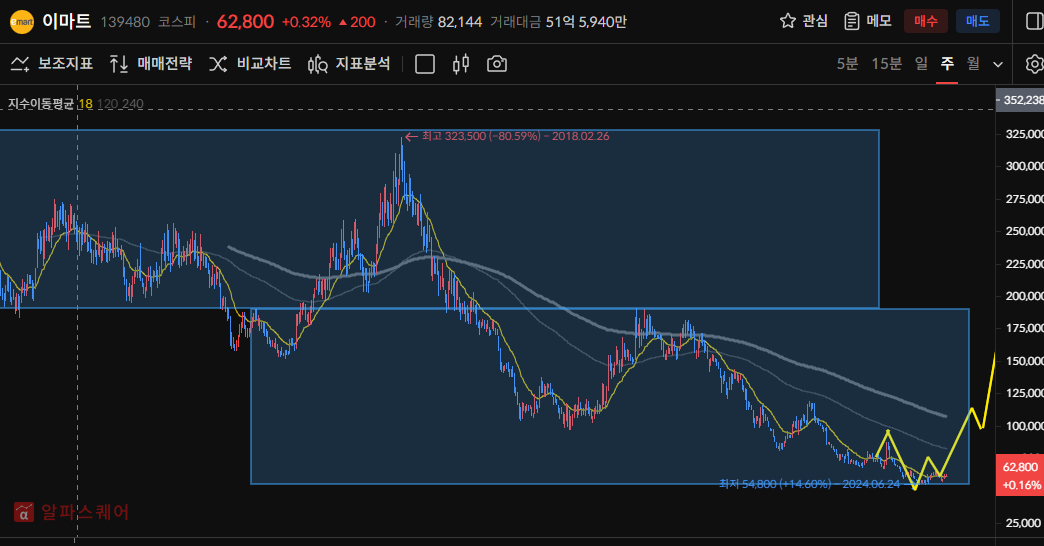The width and height of the screenshot is (1044, 546).
Task: Click the 200,000 price axis tick
Action: [1024, 296]
